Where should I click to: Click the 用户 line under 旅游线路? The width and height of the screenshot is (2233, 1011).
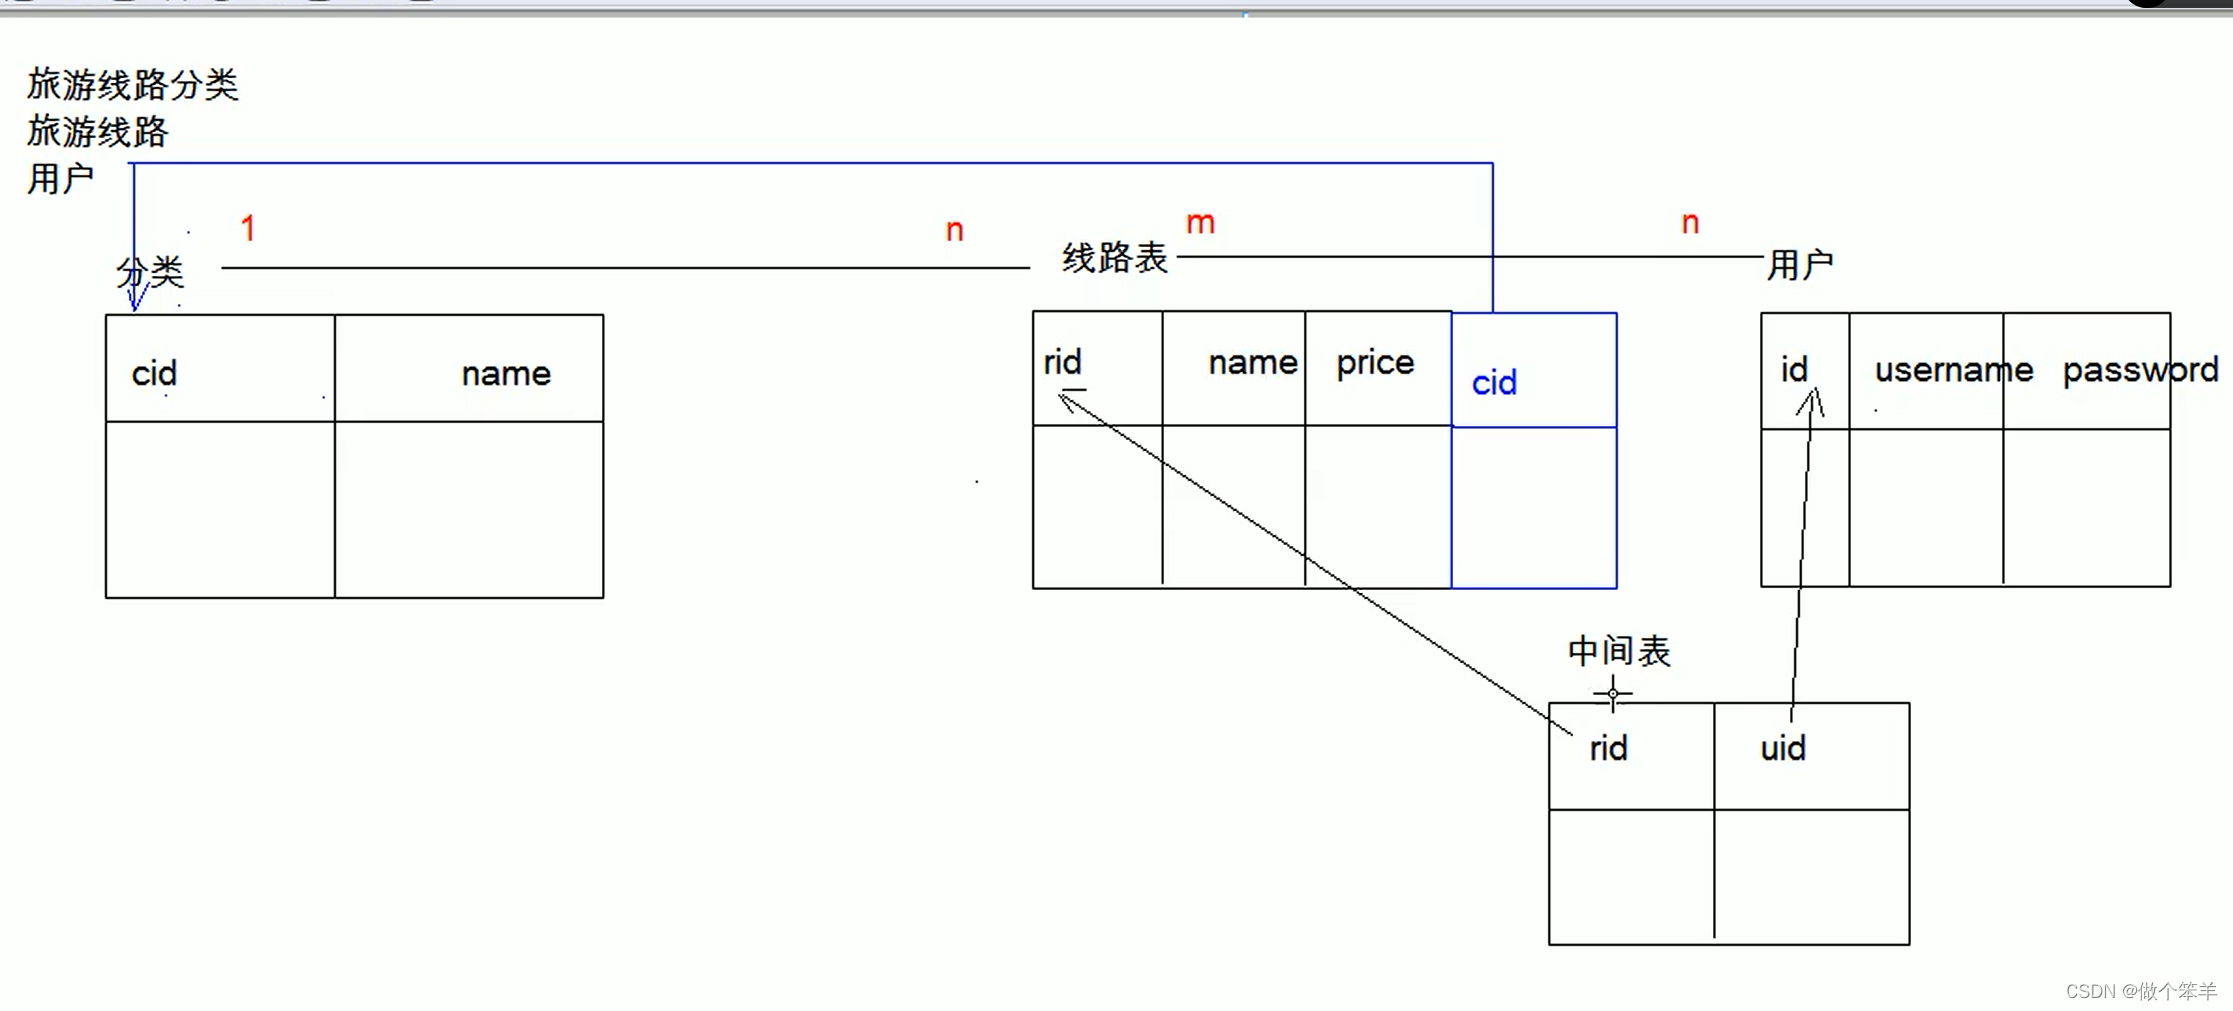[x=61, y=179]
